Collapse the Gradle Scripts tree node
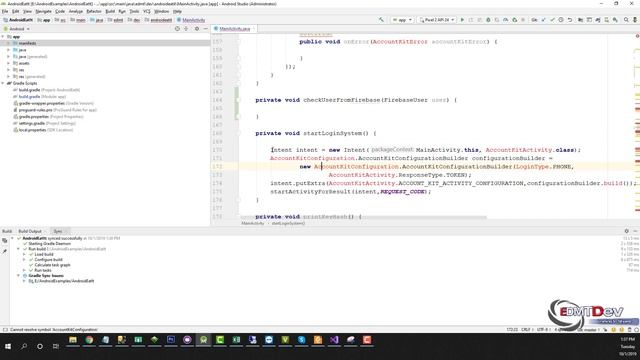The height and width of the screenshot is (360, 640). (x=3, y=83)
